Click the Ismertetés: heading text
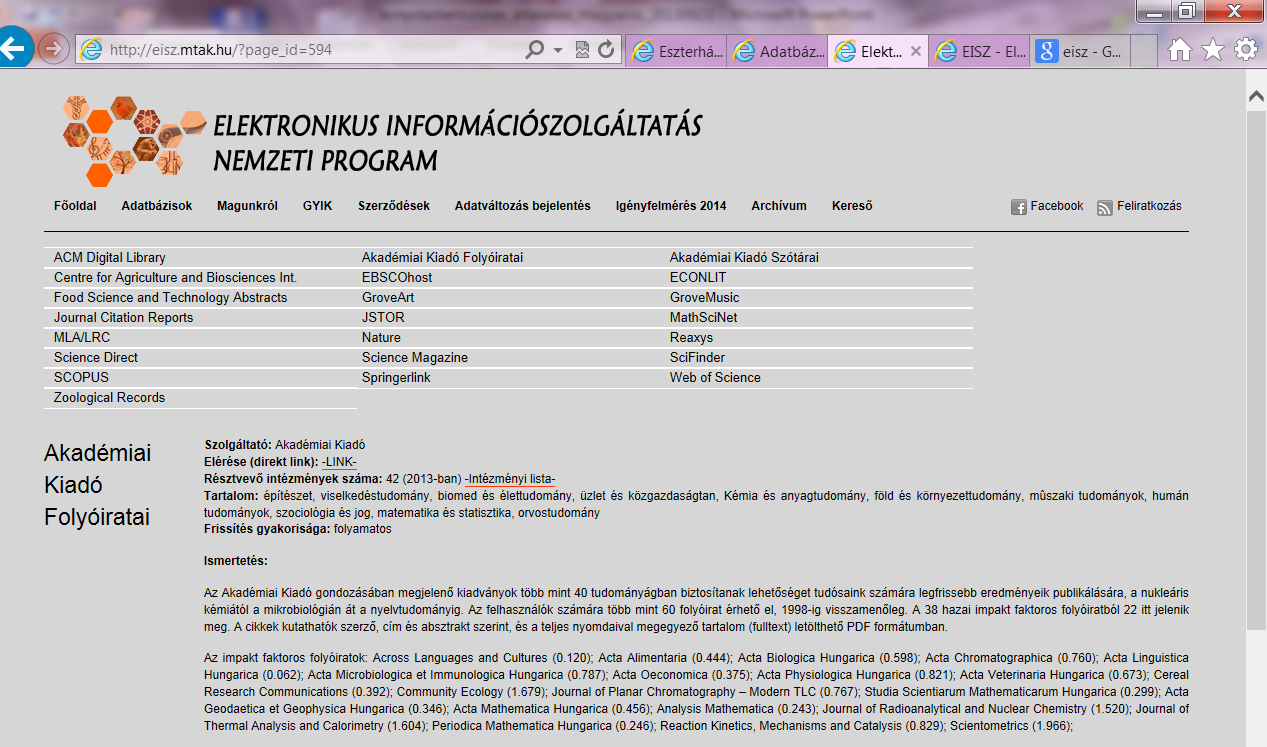The width and height of the screenshot is (1267, 747). [x=236, y=561]
